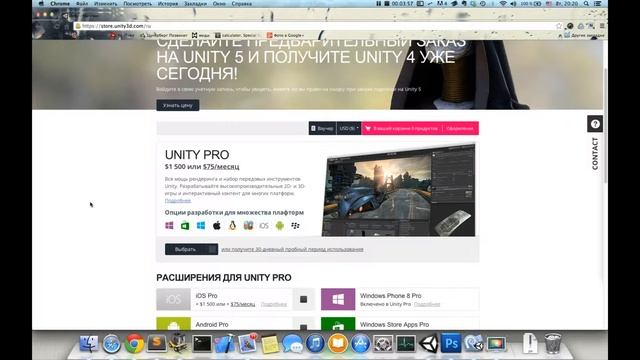Click the question mark help icon above CONTACT

(x=595, y=124)
